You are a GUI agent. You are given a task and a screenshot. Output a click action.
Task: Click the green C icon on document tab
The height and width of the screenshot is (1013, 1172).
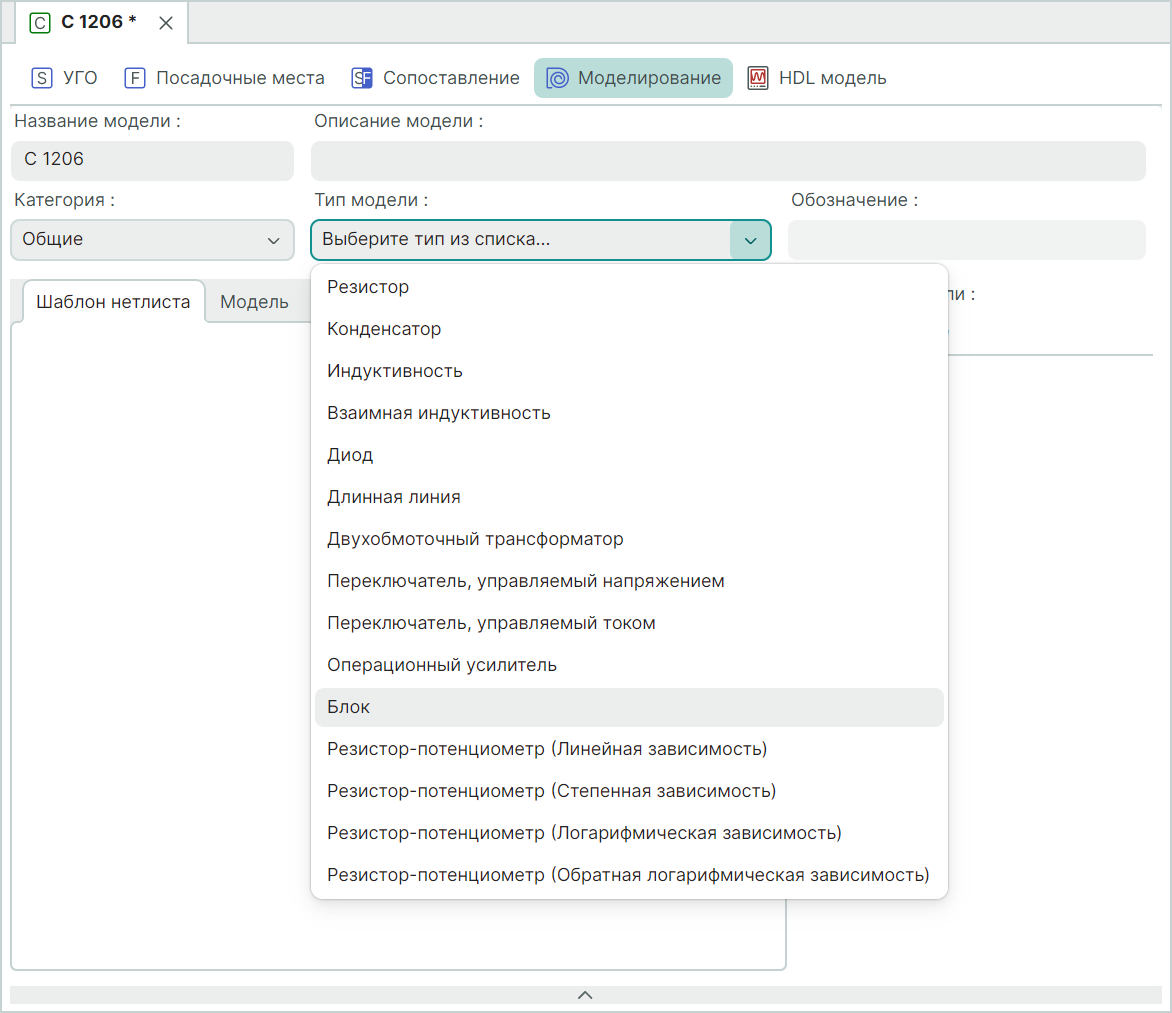click(40, 23)
